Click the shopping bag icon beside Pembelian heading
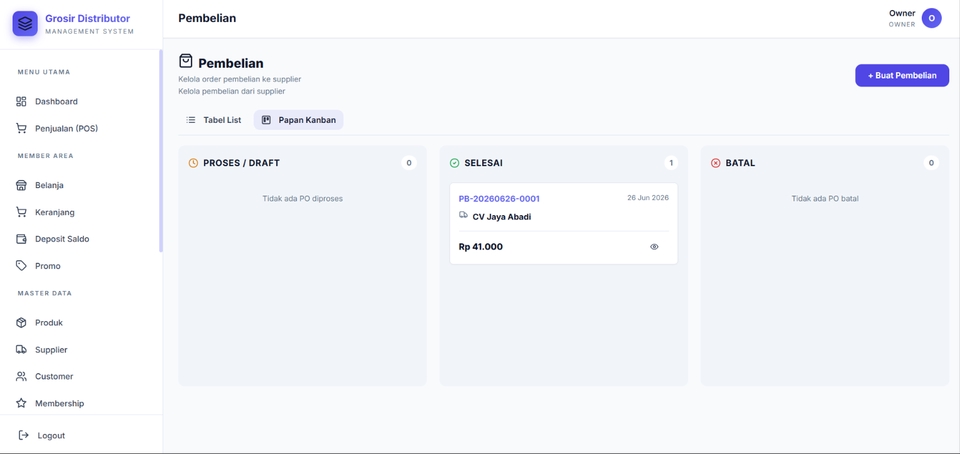 point(186,61)
